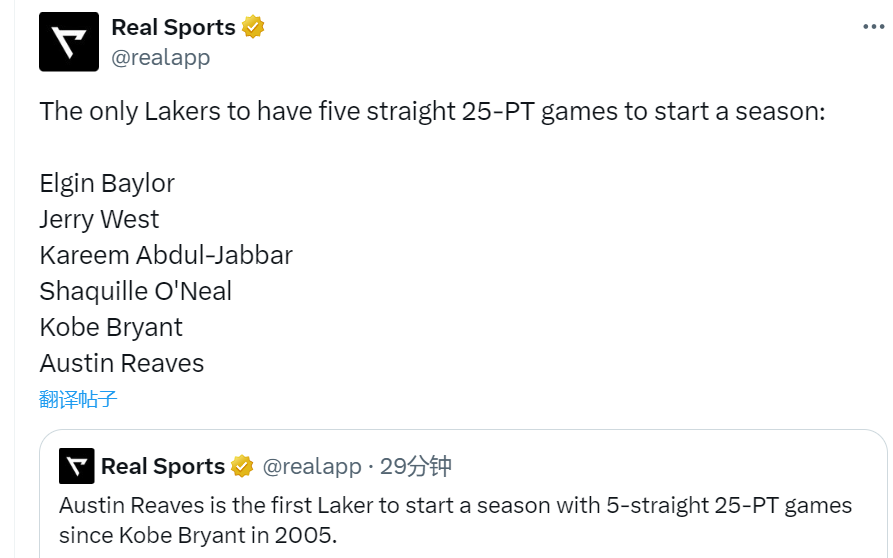Open quoted post via 'first Laker to start' sentence
The height and width of the screenshot is (558, 893).
click(455, 505)
